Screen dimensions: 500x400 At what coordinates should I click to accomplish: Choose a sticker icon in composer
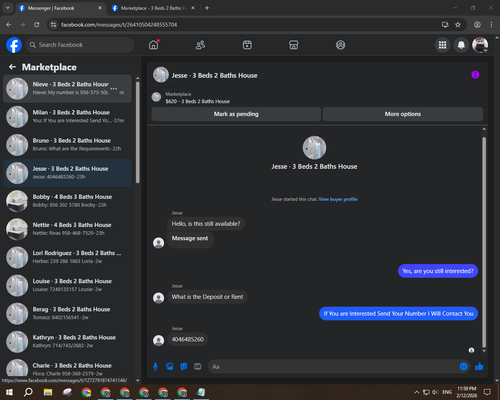[x=184, y=367]
